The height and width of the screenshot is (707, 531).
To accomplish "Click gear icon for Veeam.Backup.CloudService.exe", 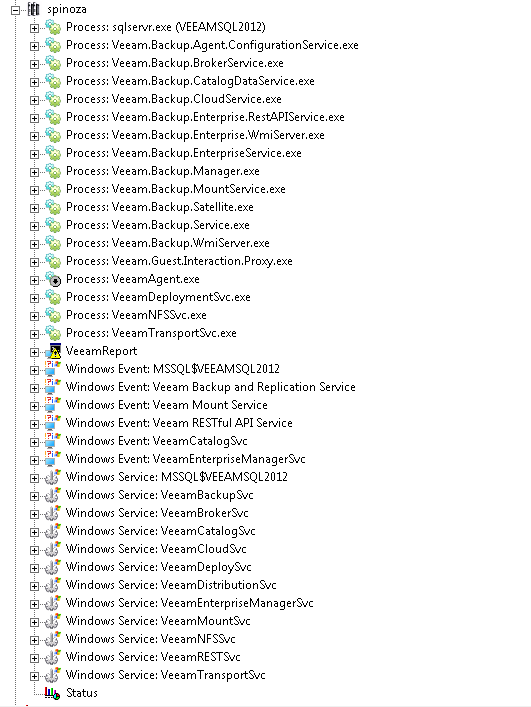I will pos(53,99).
